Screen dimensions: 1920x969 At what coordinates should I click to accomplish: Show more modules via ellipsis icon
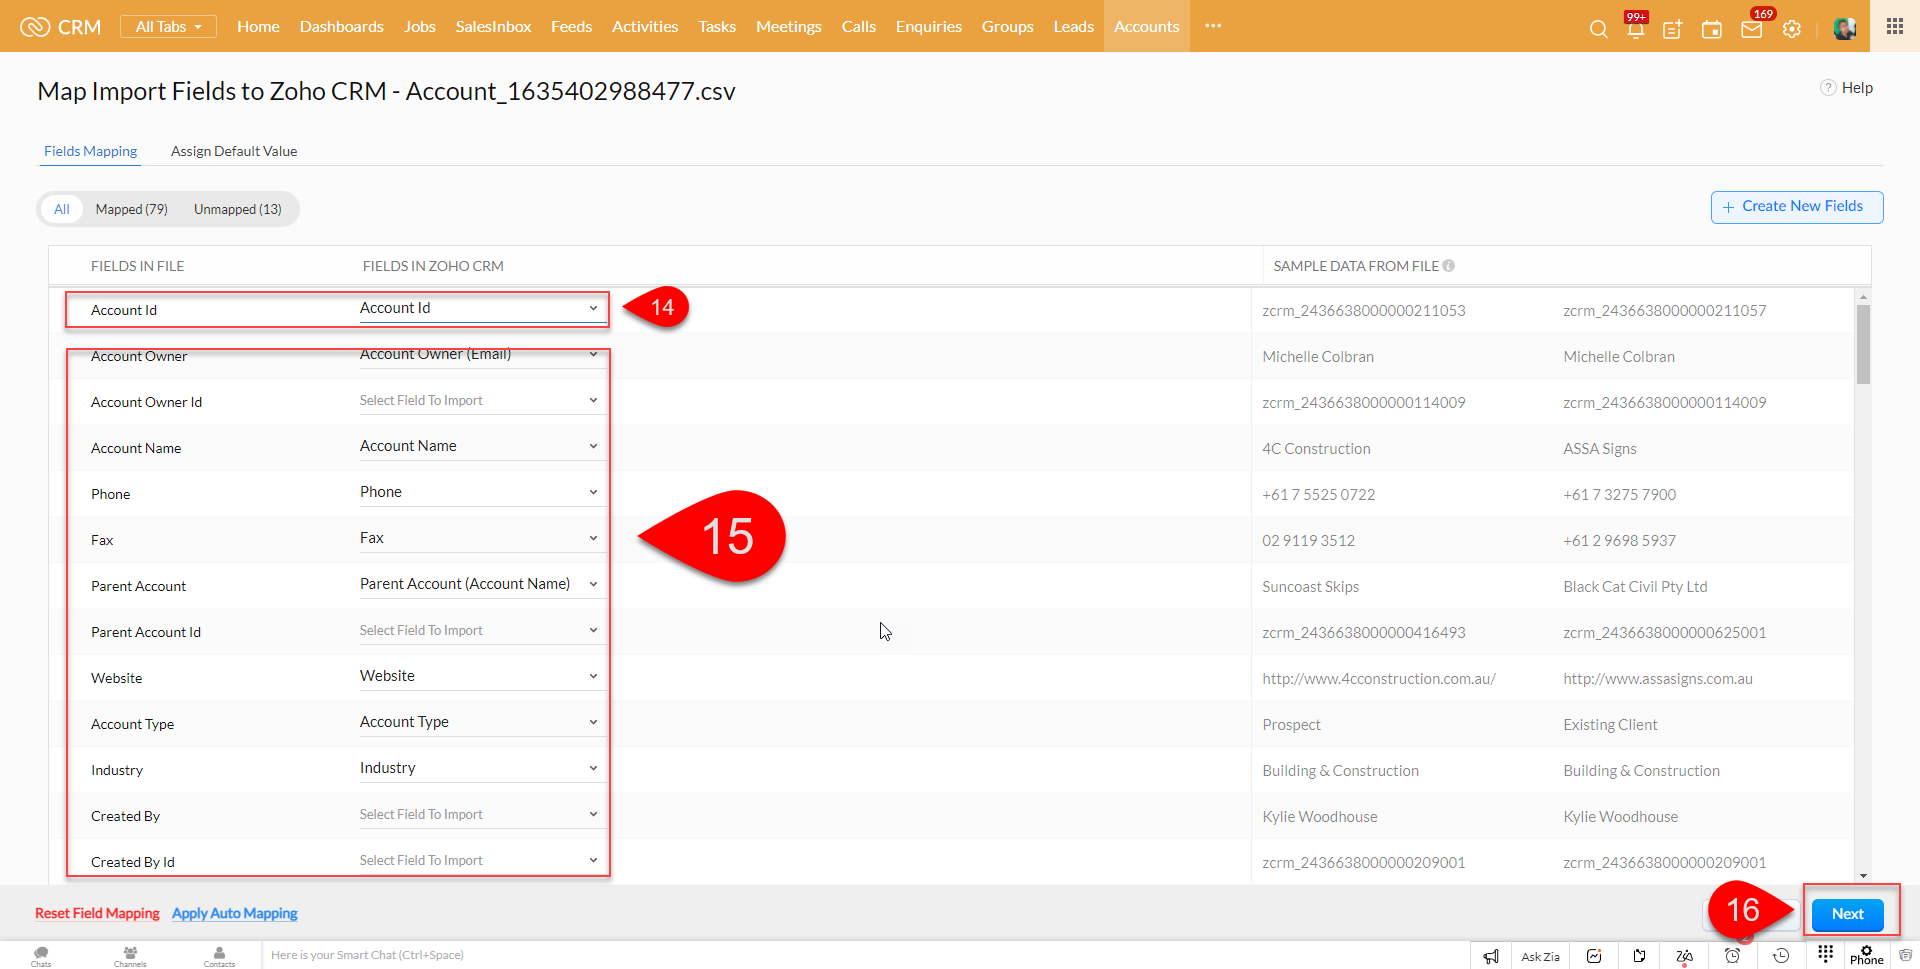click(1213, 26)
